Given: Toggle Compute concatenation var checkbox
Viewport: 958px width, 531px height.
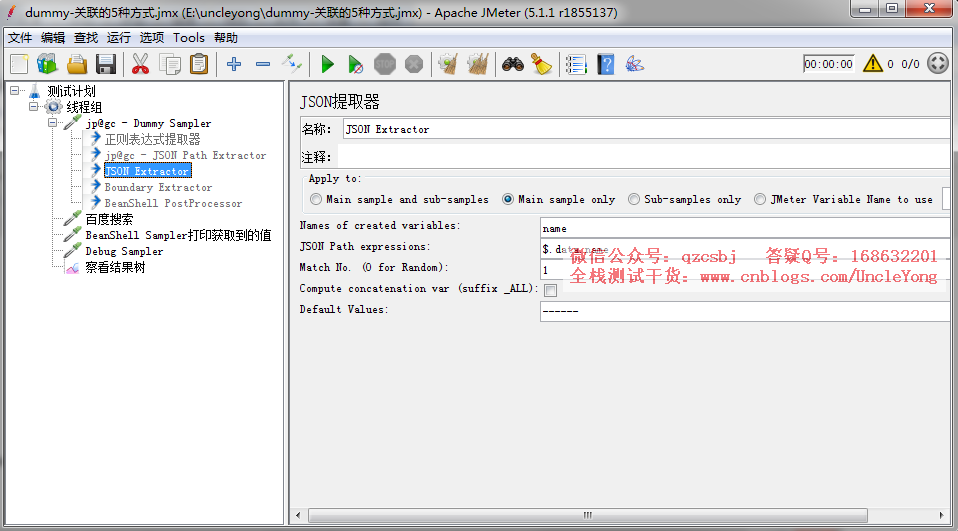Looking at the screenshot, I should tap(550, 290).
